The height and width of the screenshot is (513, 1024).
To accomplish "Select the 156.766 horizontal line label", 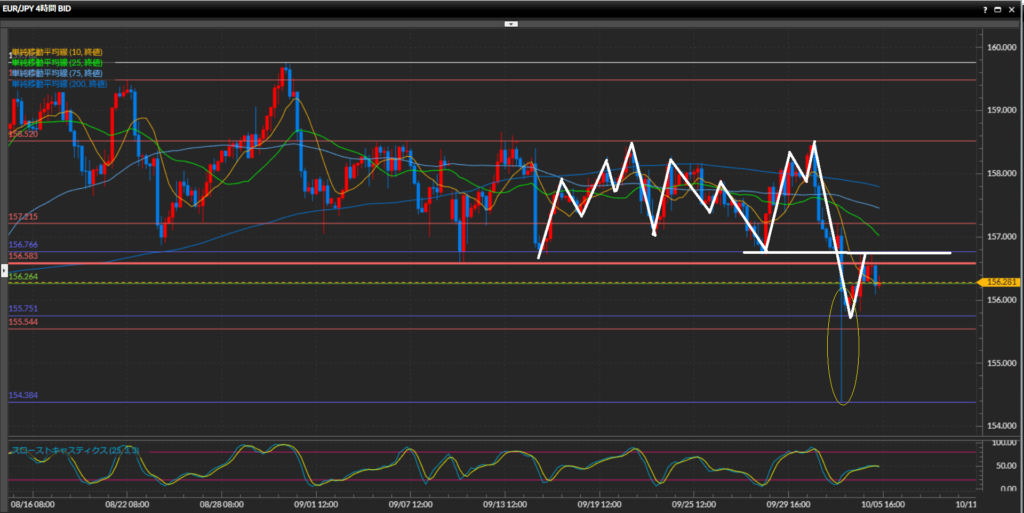I will coord(23,244).
